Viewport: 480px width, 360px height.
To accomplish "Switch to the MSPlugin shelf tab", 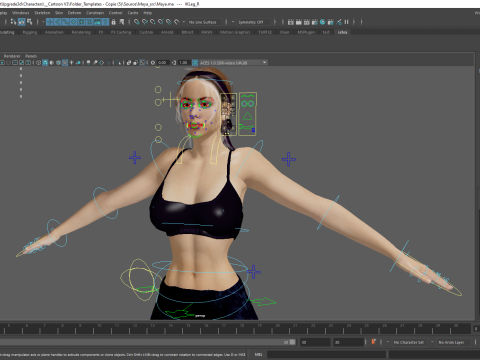I will pos(306,32).
